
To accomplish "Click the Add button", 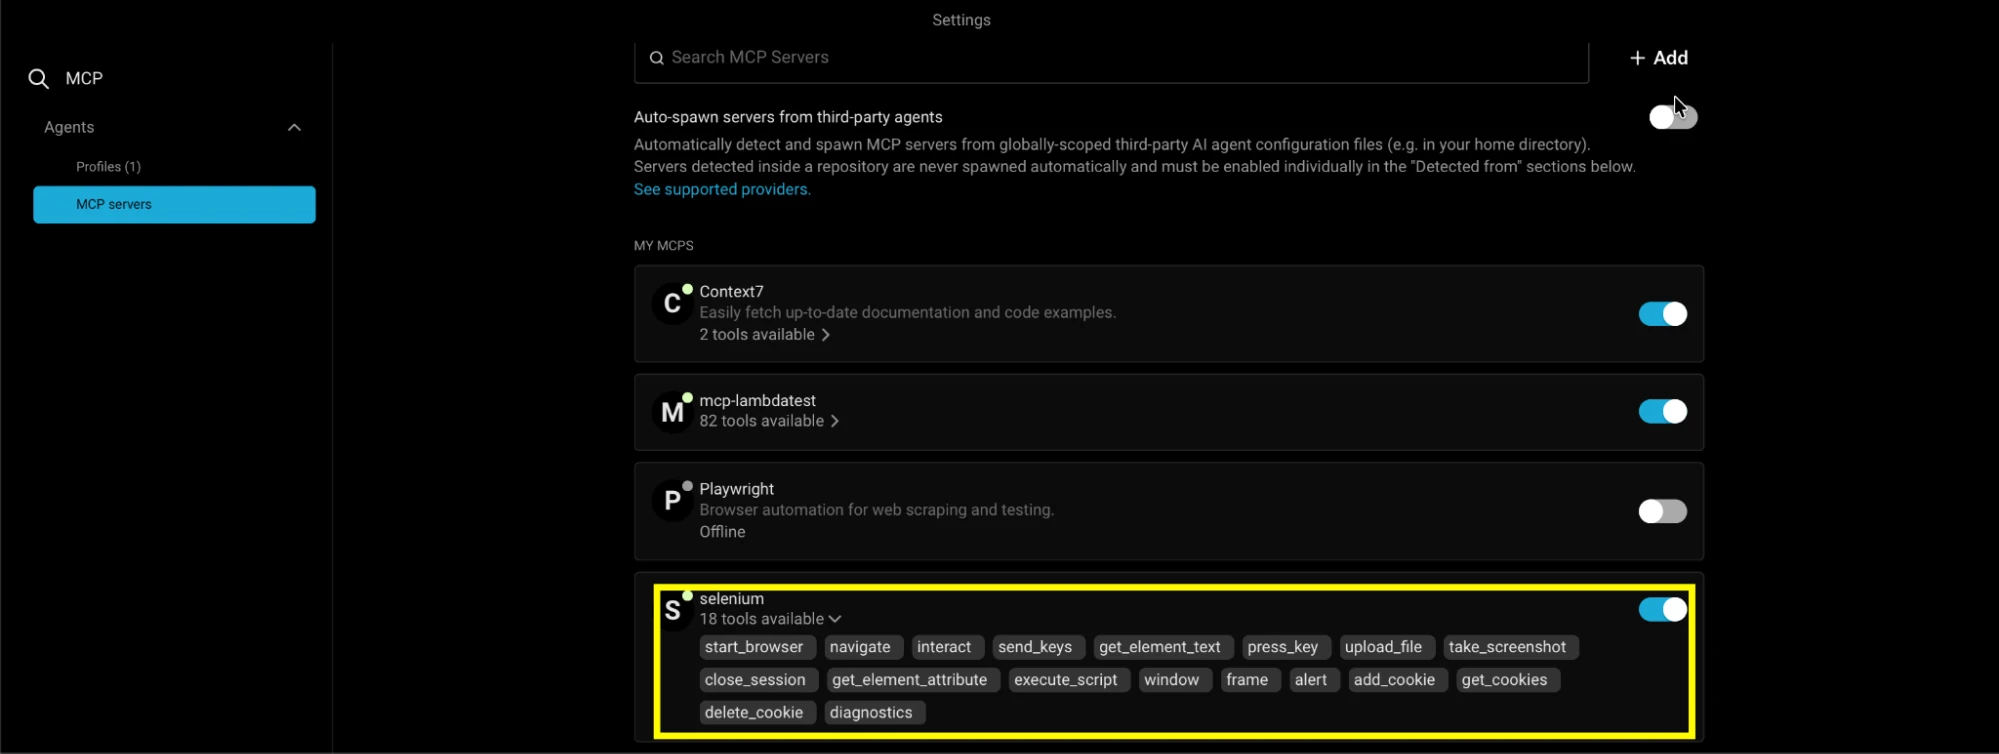I will tap(1659, 58).
